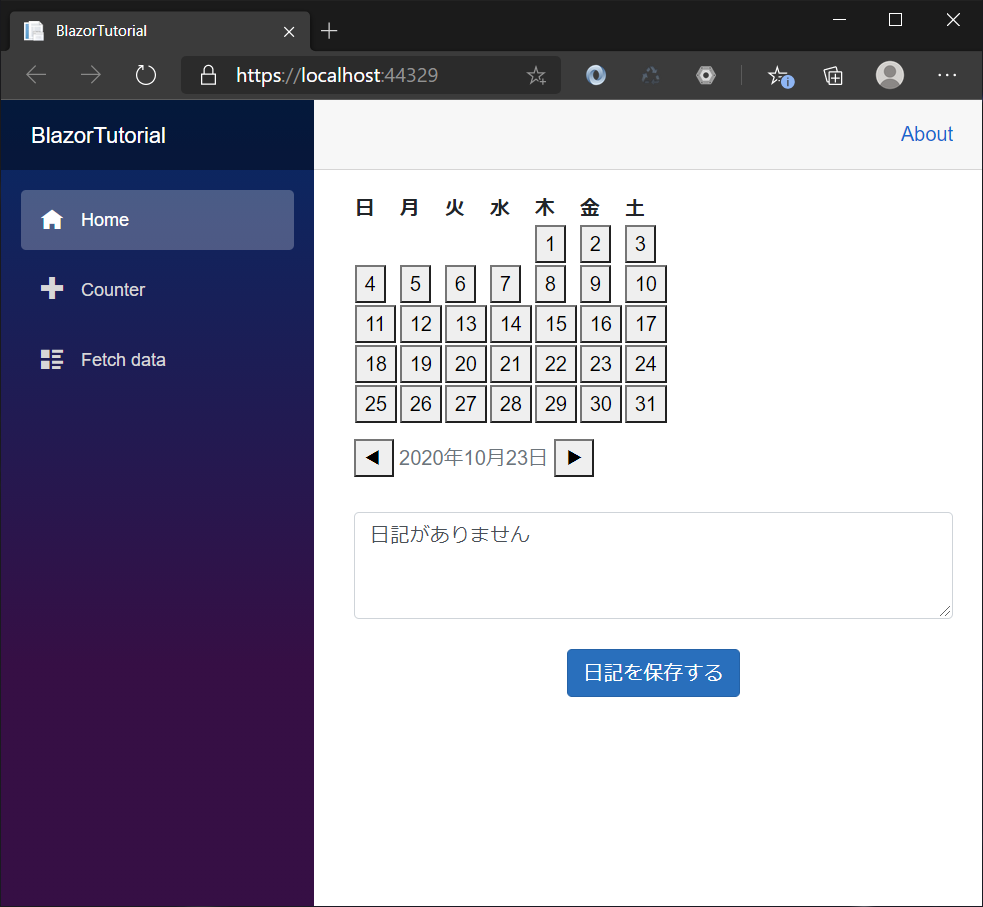The width and height of the screenshot is (983, 907).
Task: Select day 16 in calendar
Action: [601, 324]
